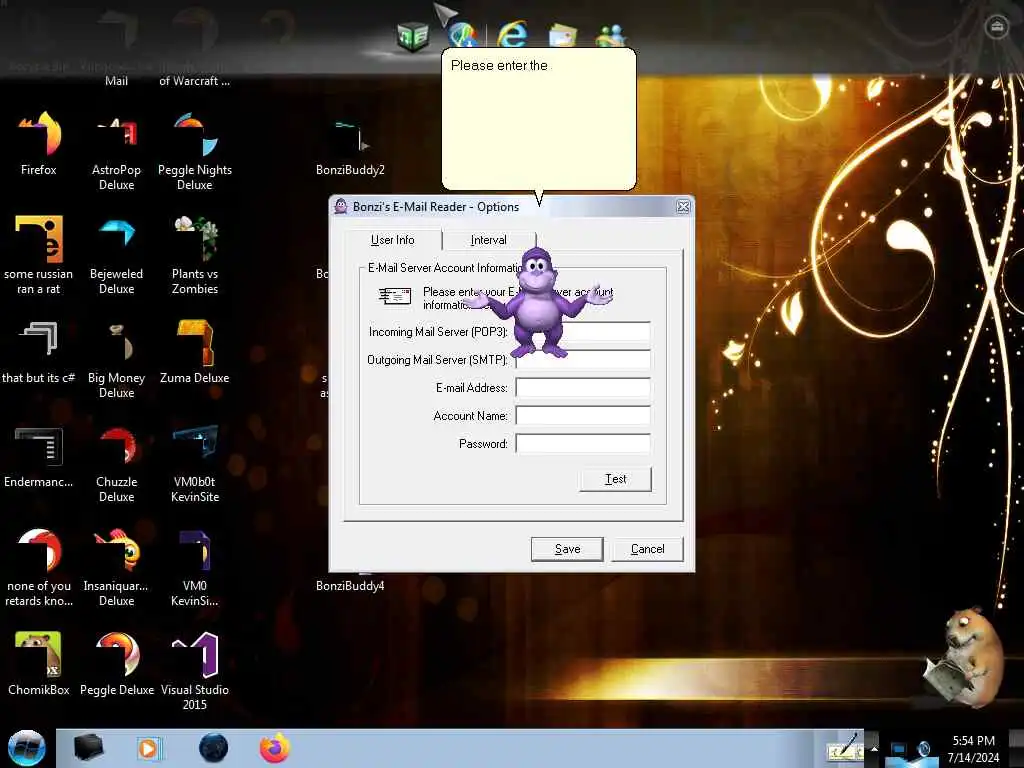
Task: Focus the Account Name field
Action: pos(583,415)
